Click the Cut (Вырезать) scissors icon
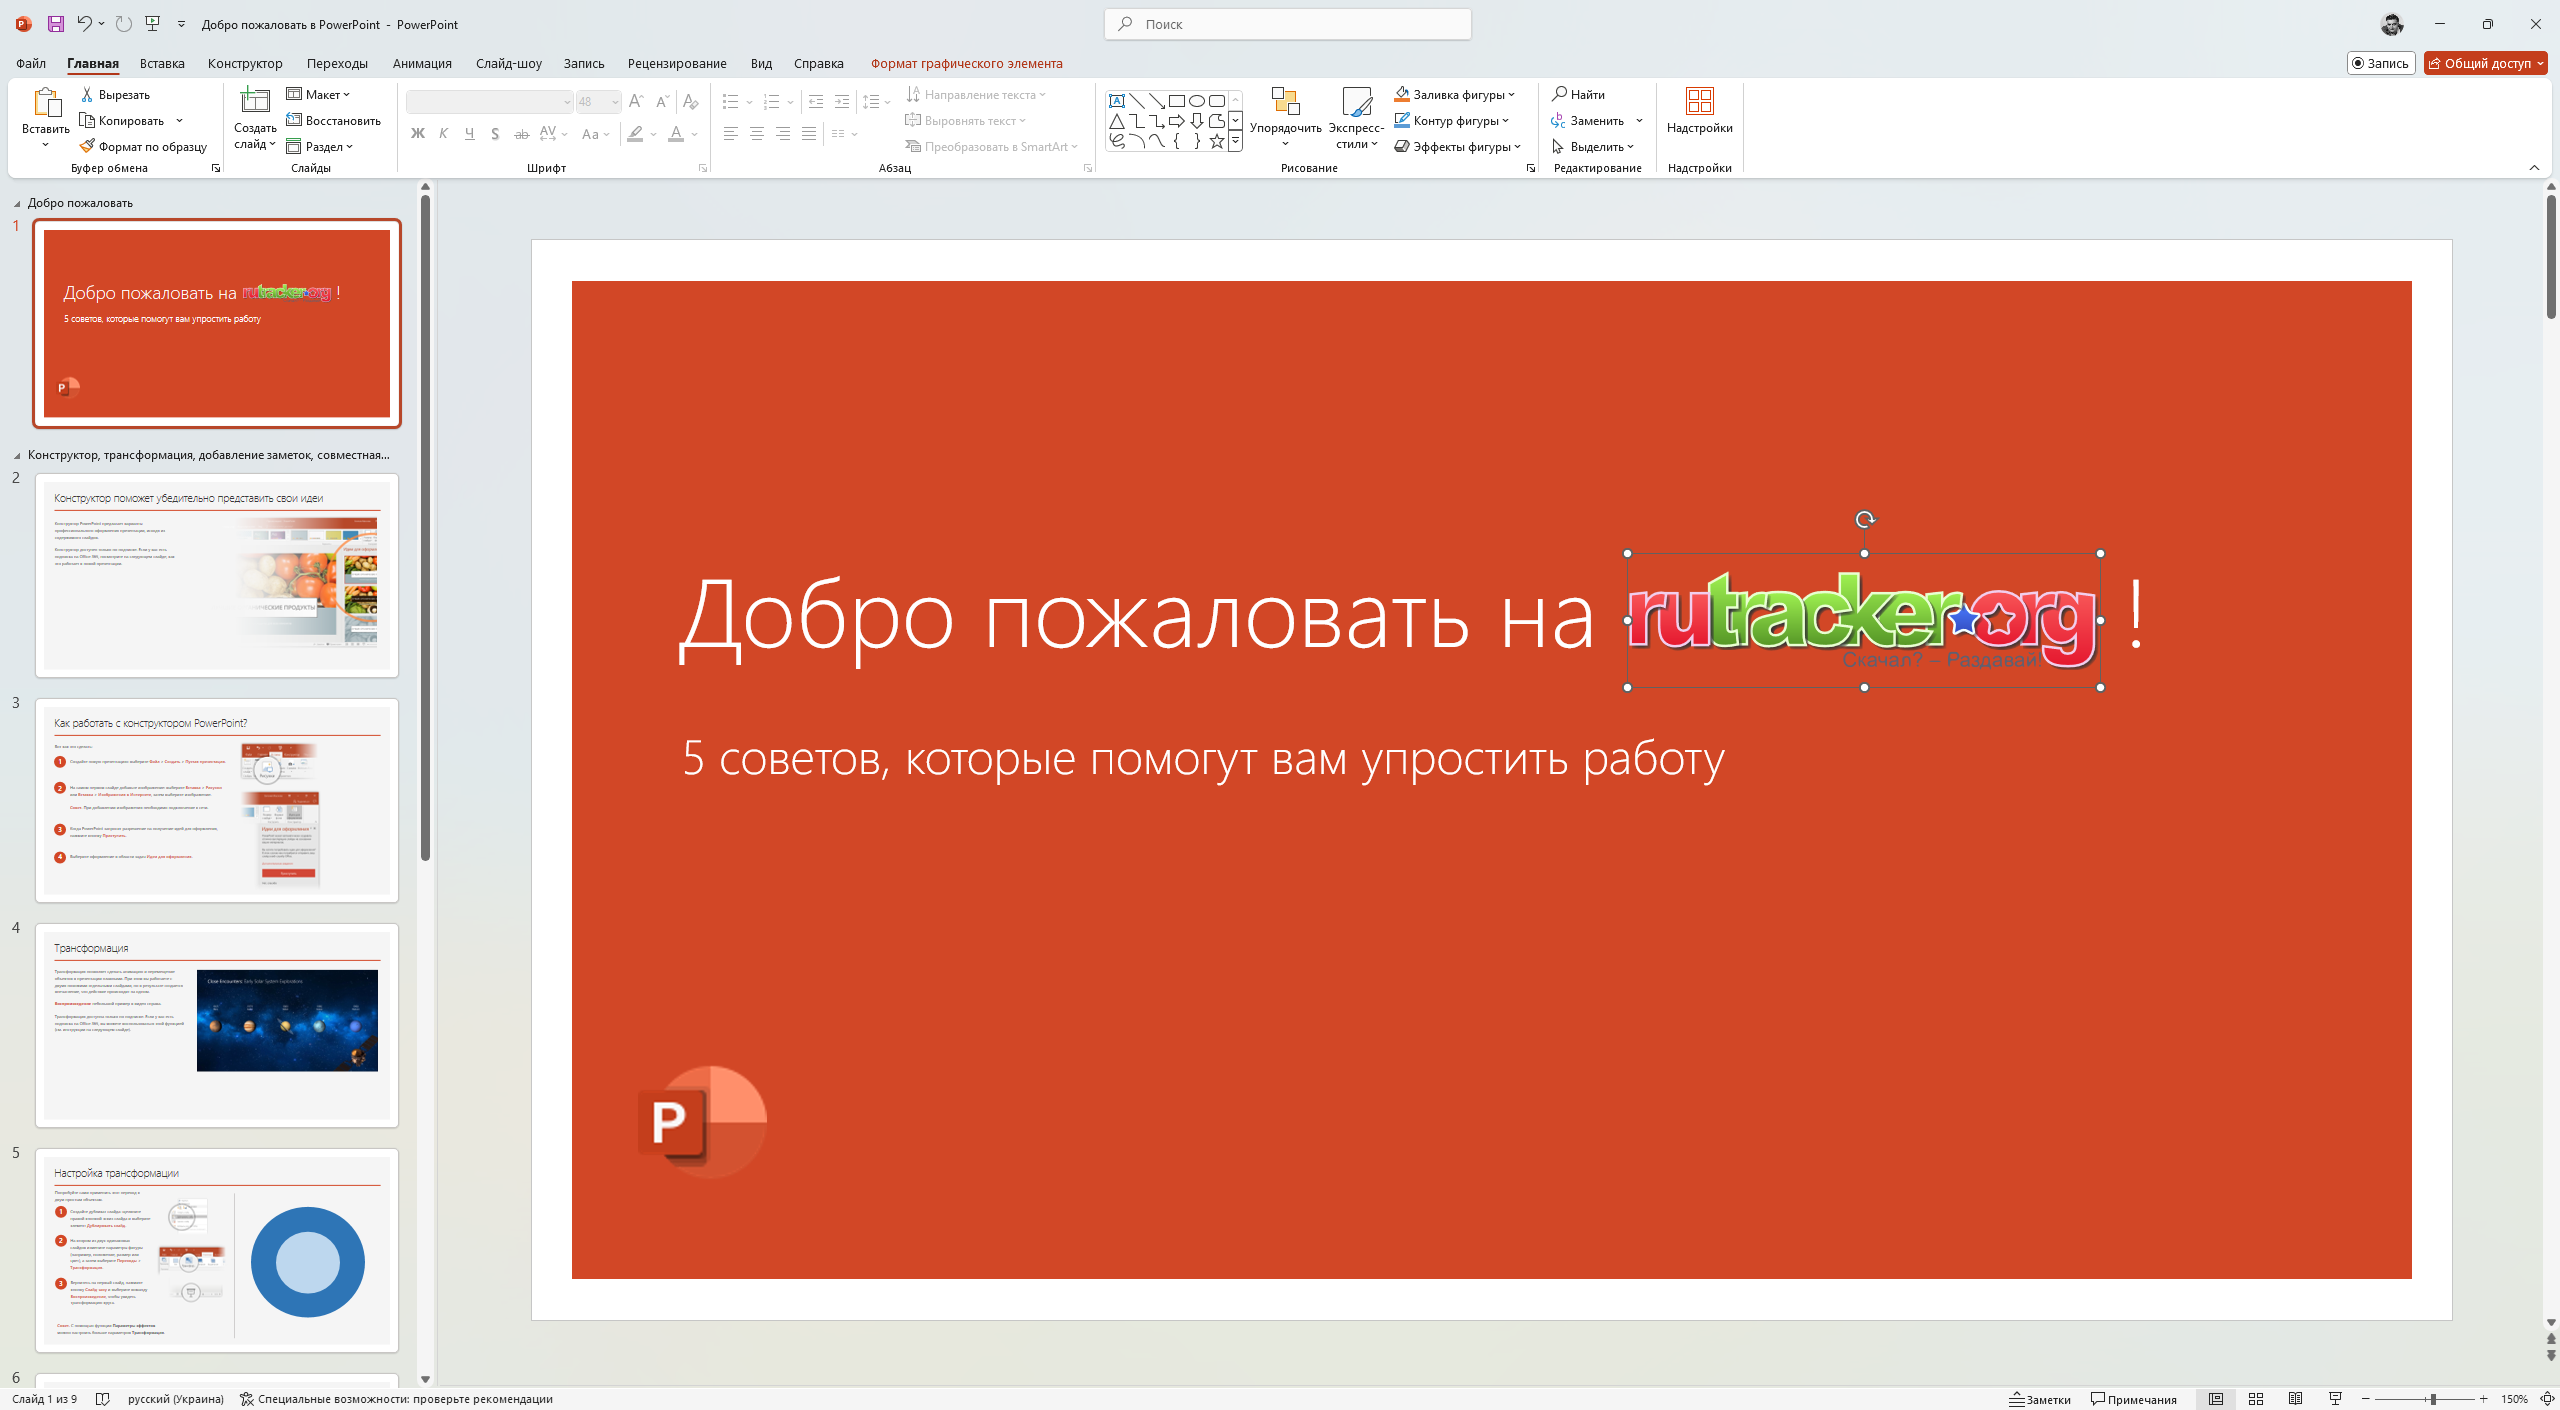Screen dimensions: 2560x1410 click(88, 94)
